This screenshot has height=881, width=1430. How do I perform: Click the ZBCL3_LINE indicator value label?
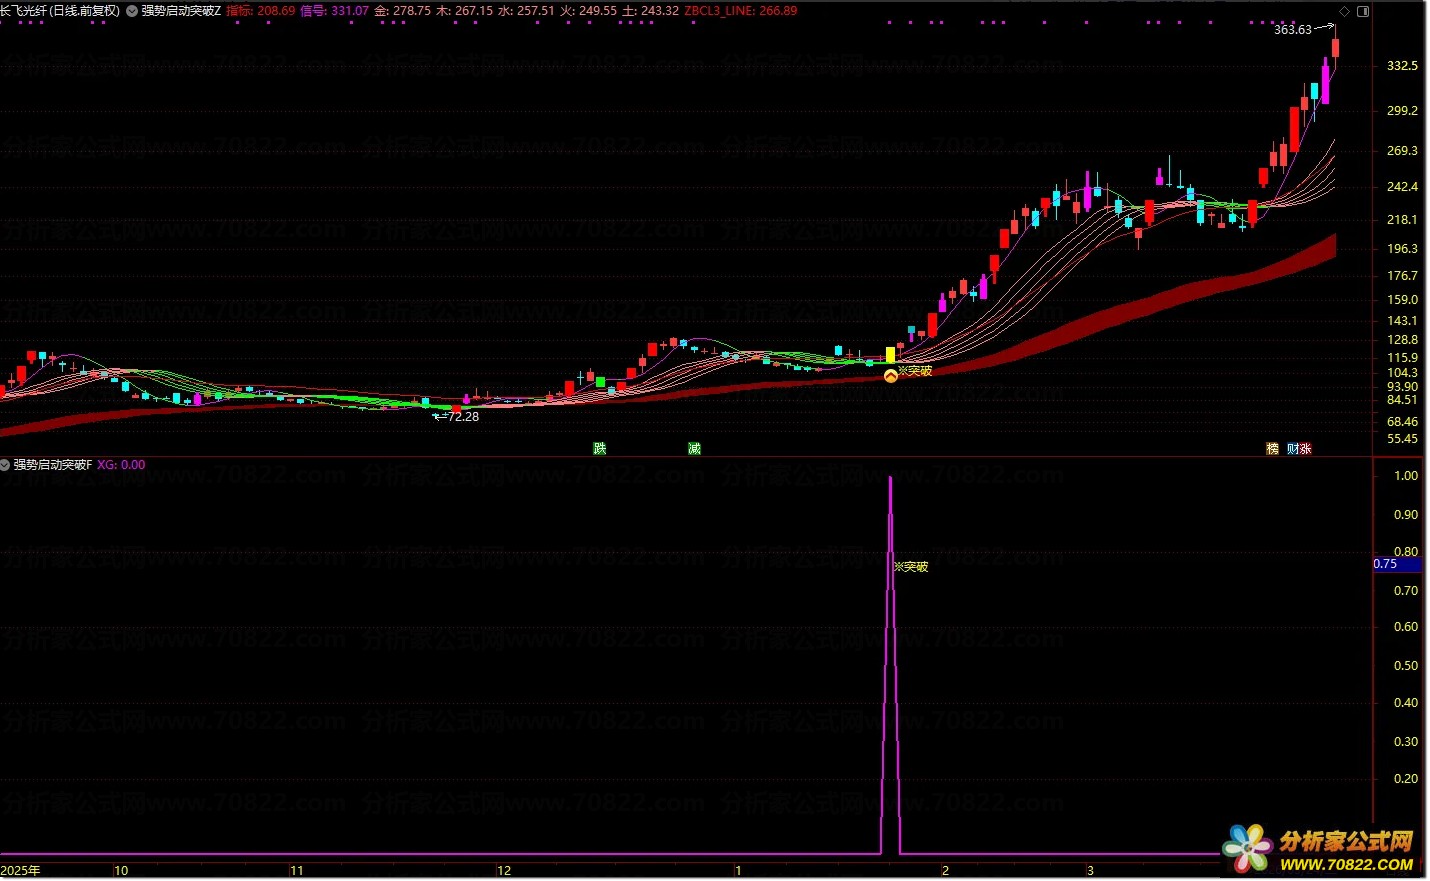(x=741, y=11)
